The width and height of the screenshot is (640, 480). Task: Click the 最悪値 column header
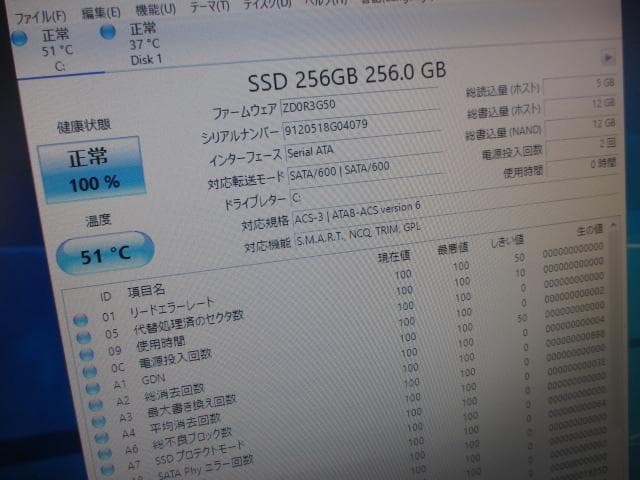[x=453, y=248]
